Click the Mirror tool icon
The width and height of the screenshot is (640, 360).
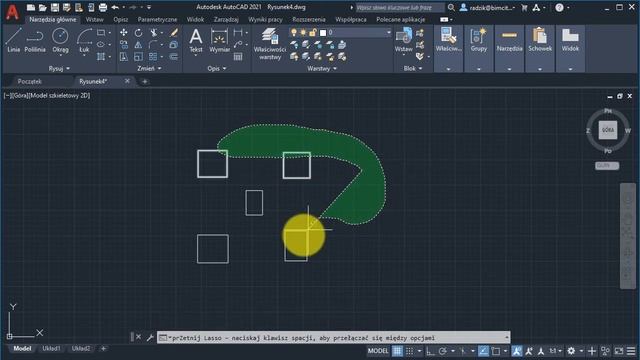click(x=139, y=44)
